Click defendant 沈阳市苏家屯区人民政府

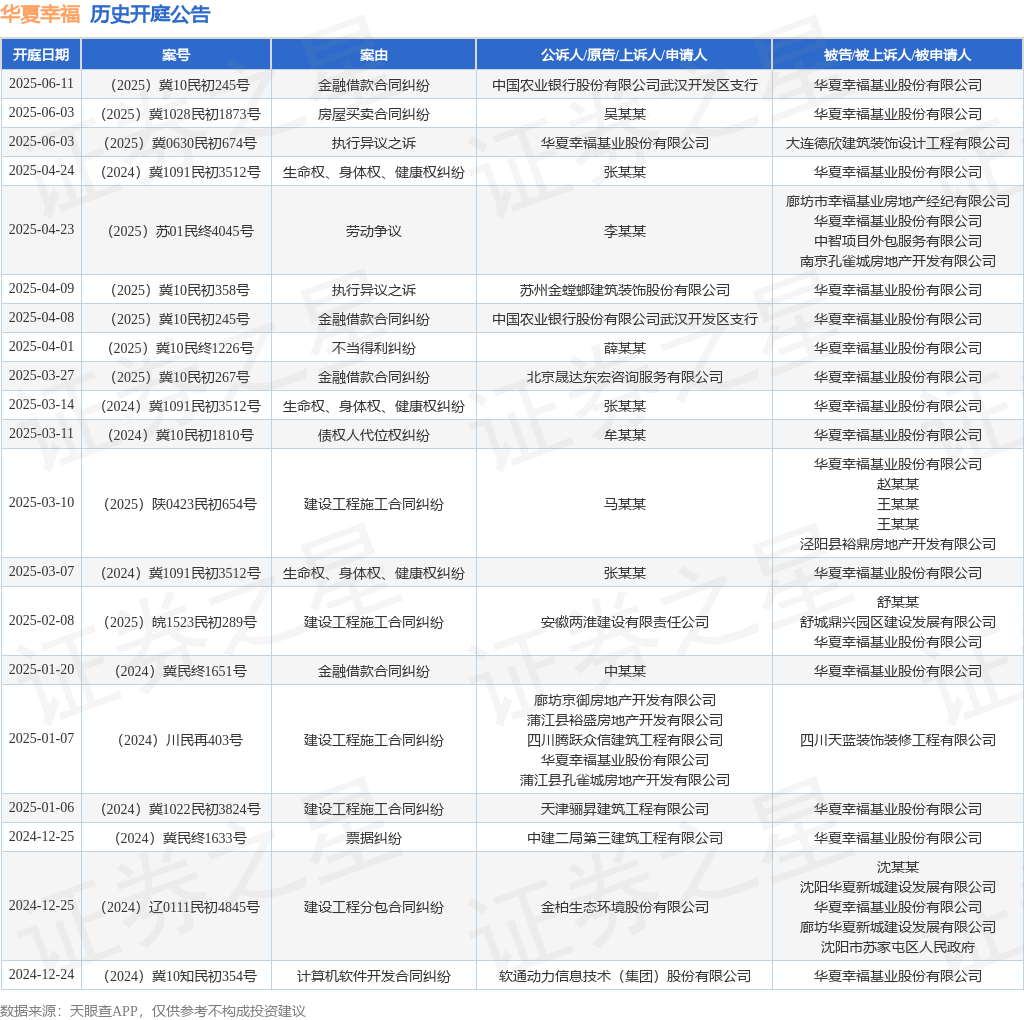pyautogui.click(x=897, y=948)
